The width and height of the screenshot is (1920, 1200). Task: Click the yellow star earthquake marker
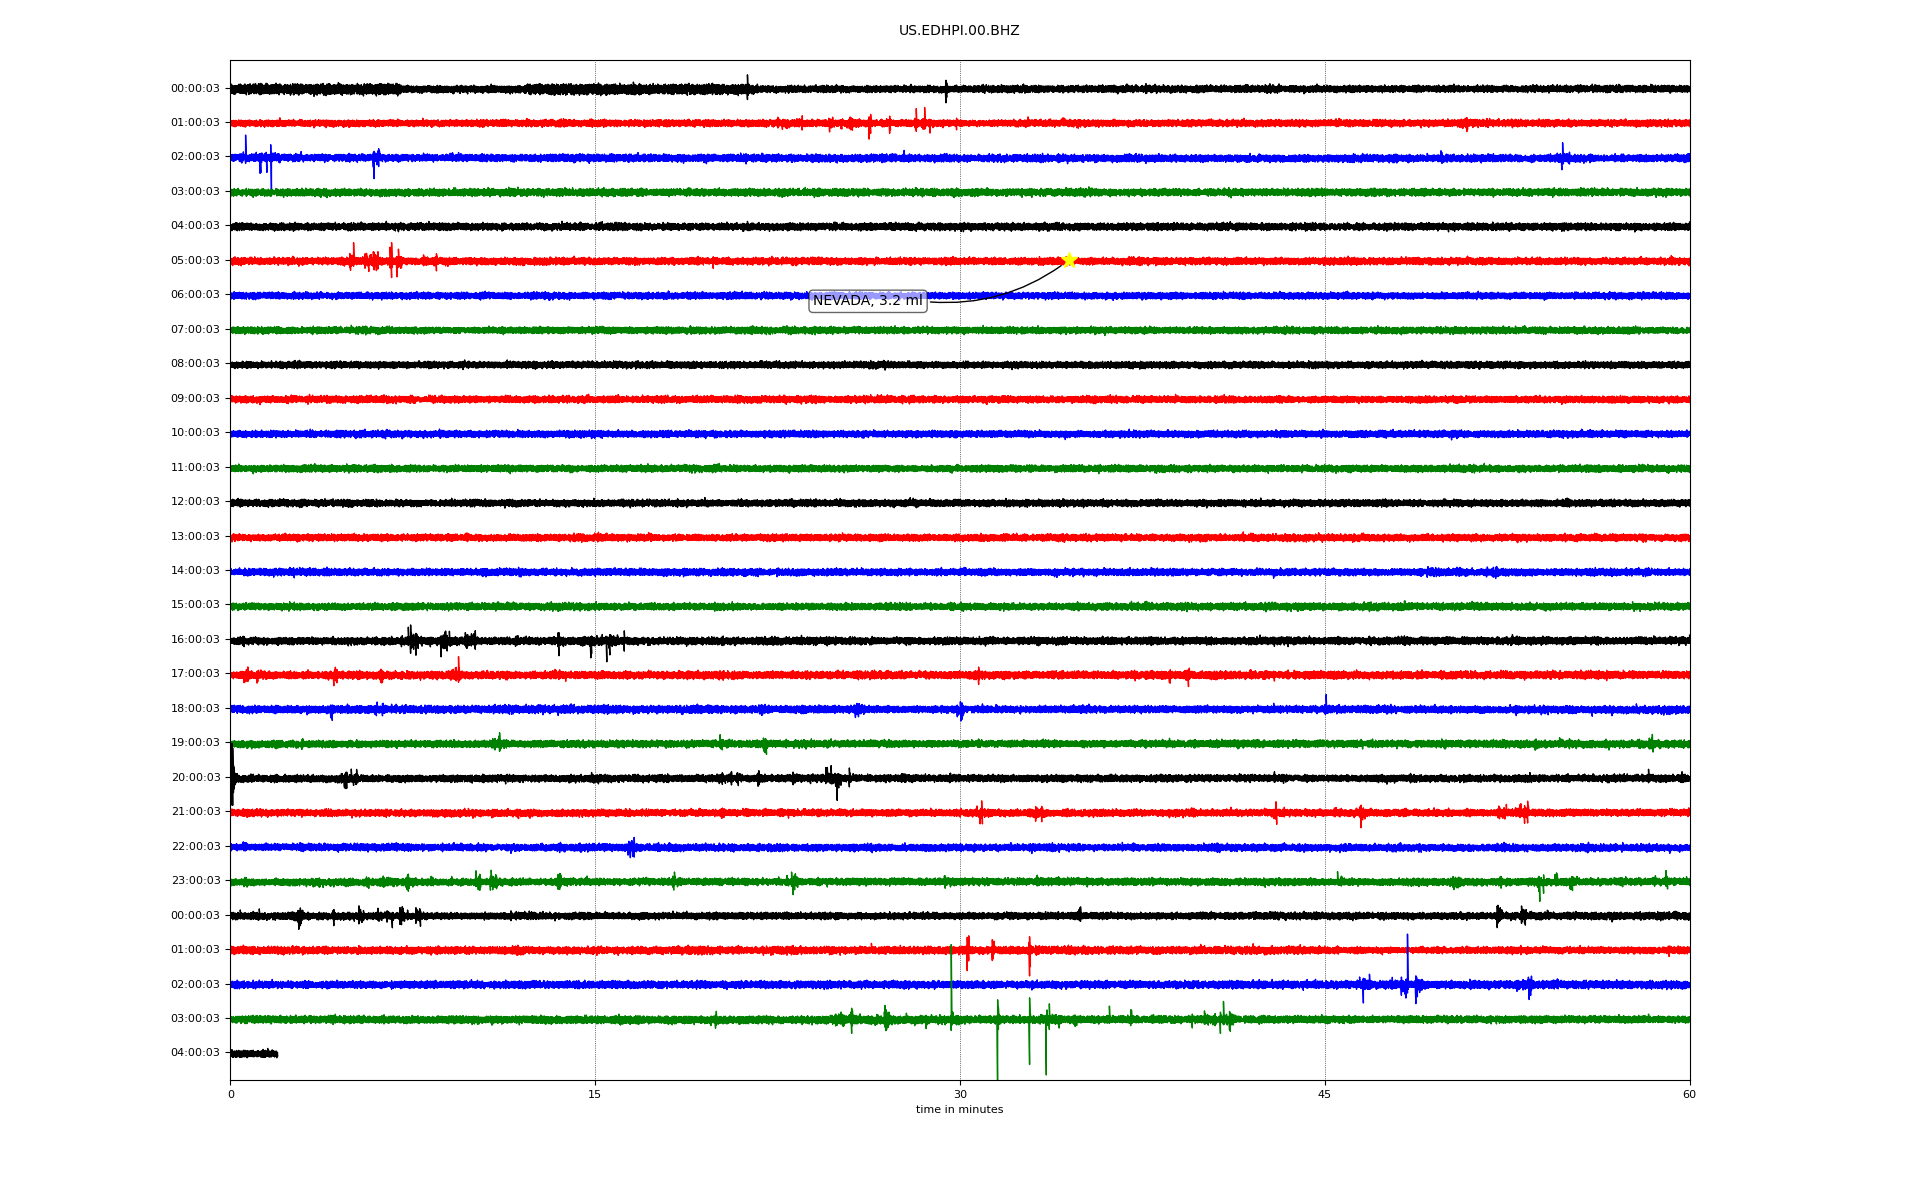click(x=1069, y=261)
